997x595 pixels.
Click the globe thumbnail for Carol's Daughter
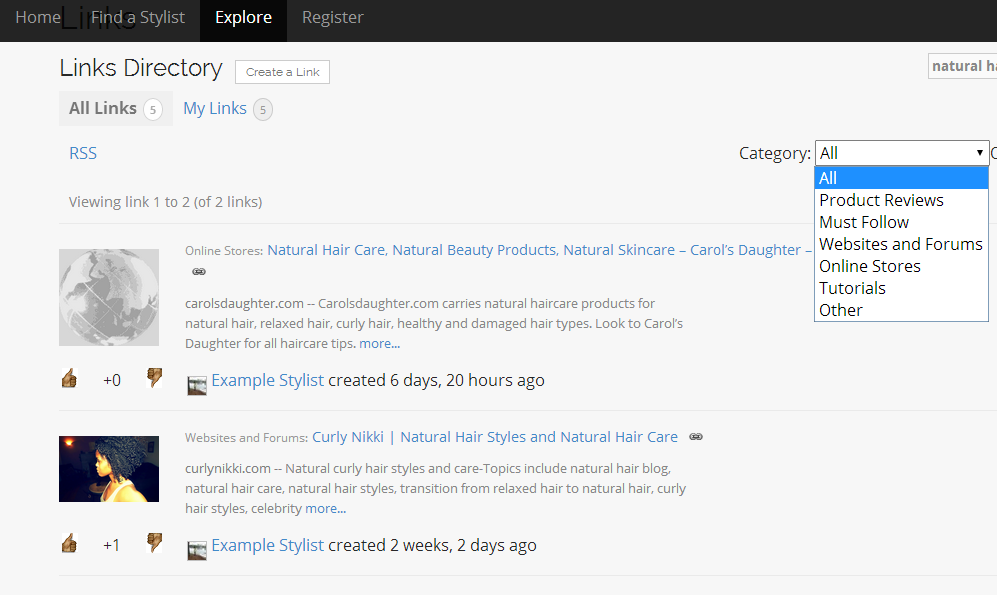[109, 299]
